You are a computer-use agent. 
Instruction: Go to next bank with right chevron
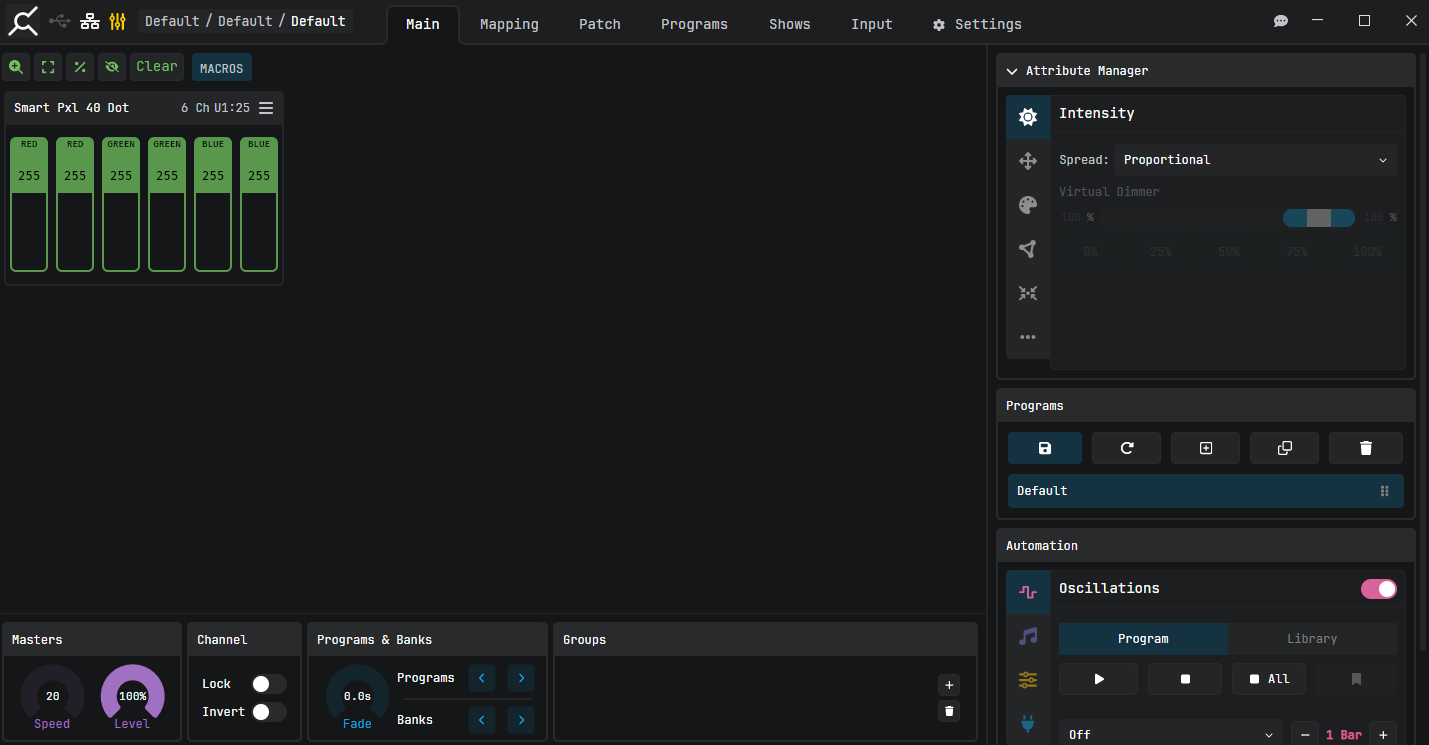[521, 720]
